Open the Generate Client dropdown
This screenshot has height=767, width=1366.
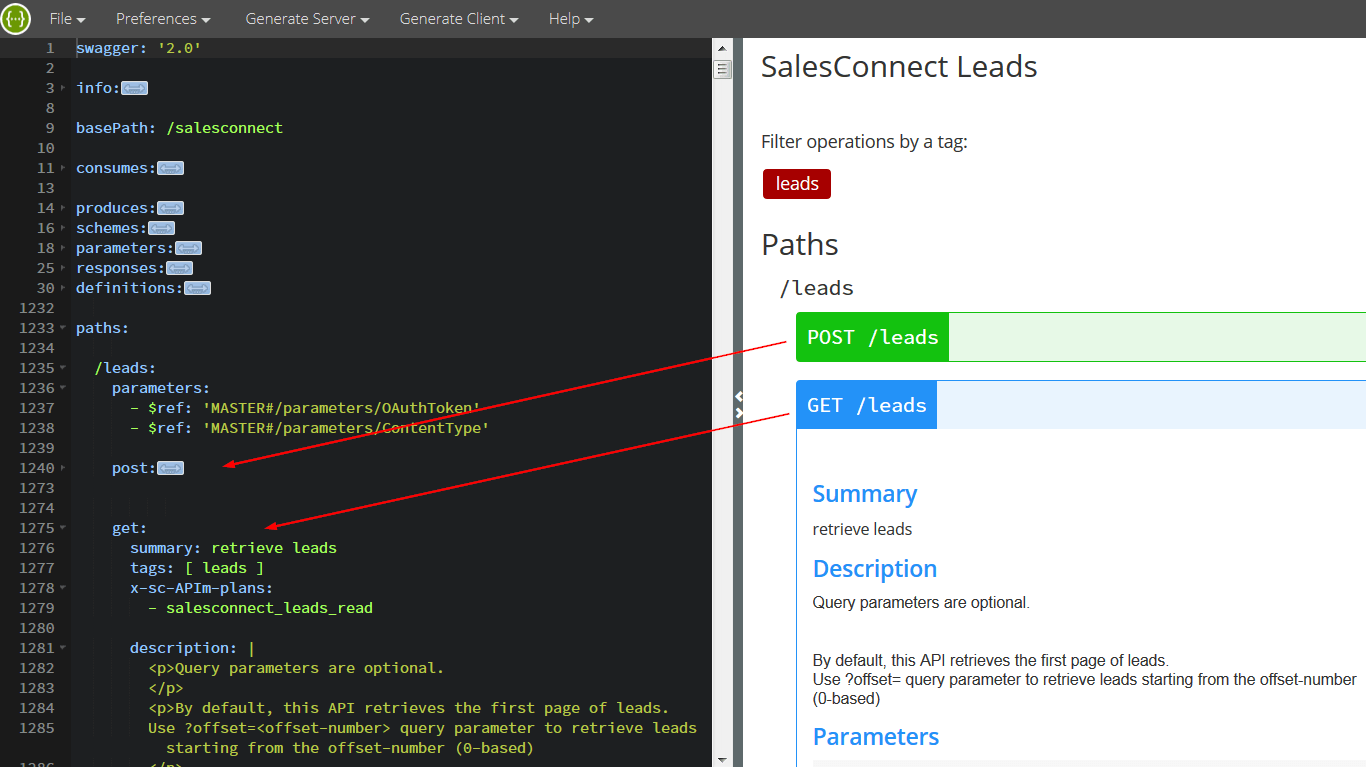(458, 18)
